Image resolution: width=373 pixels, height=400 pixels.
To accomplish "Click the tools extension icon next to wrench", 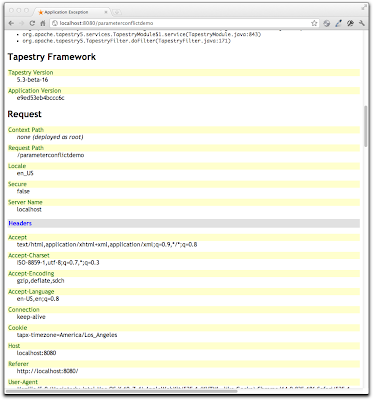I will pos(350,23).
